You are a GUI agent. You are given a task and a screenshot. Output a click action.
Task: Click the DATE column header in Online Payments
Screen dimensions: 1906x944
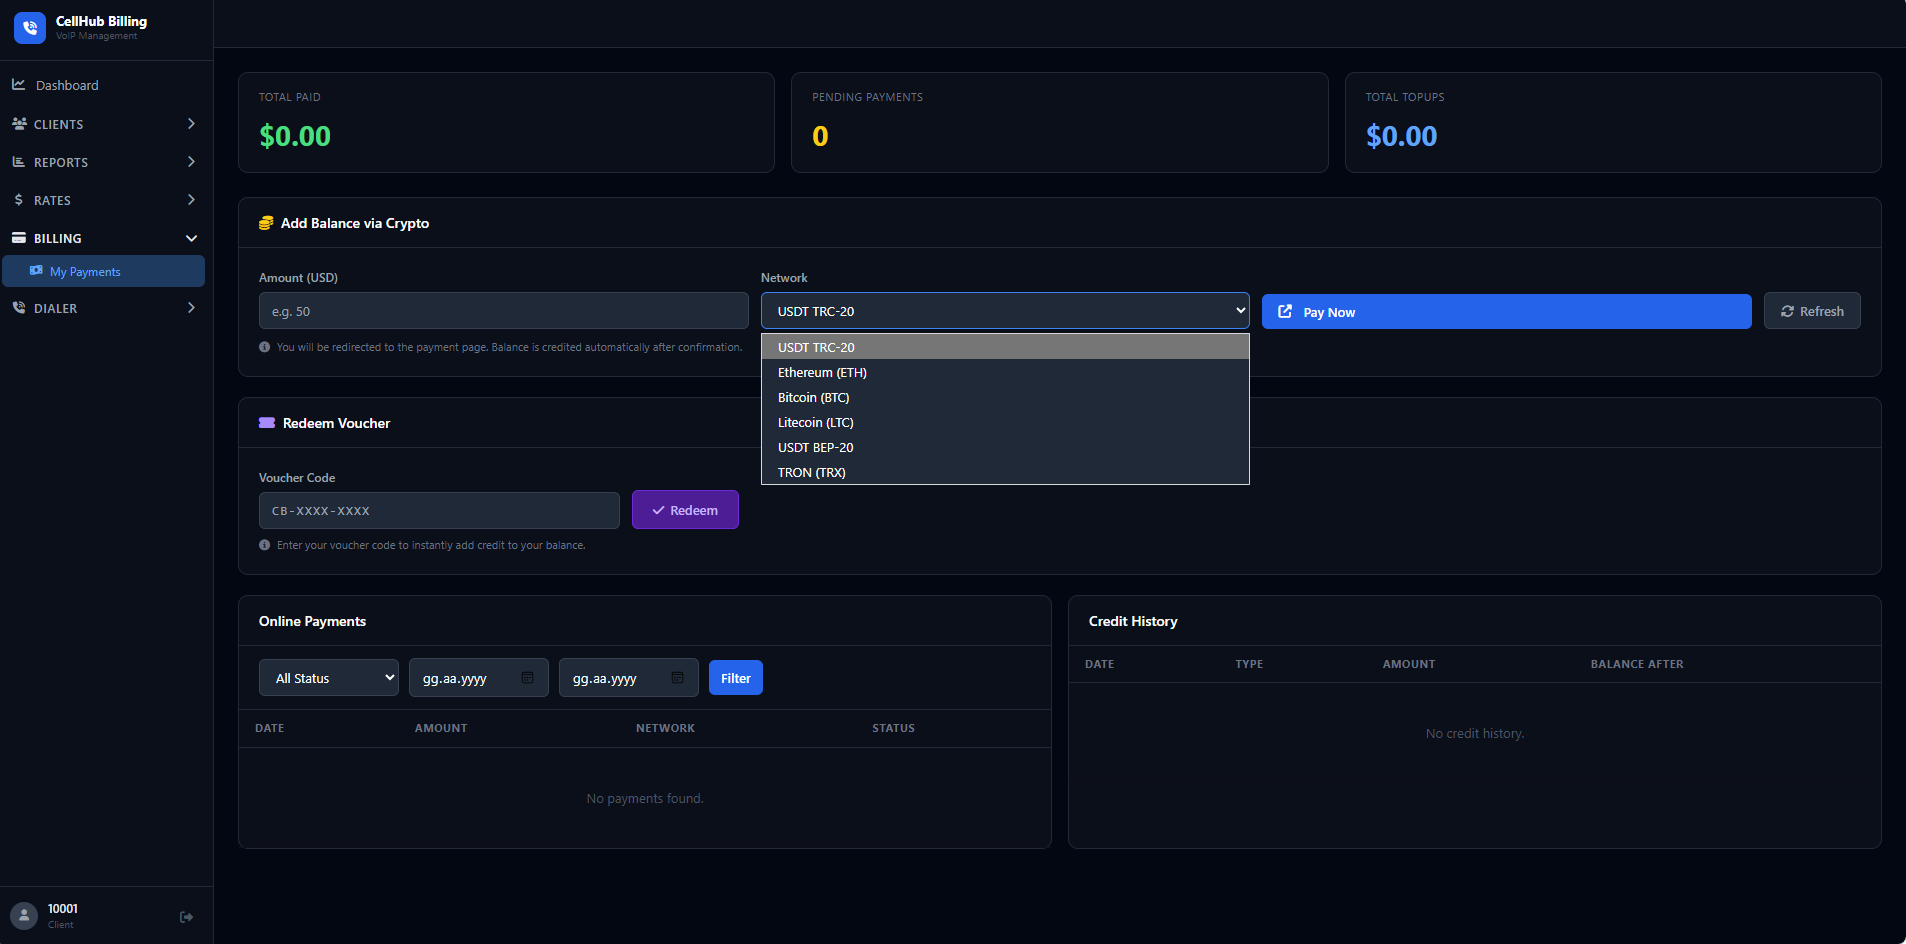270,728
